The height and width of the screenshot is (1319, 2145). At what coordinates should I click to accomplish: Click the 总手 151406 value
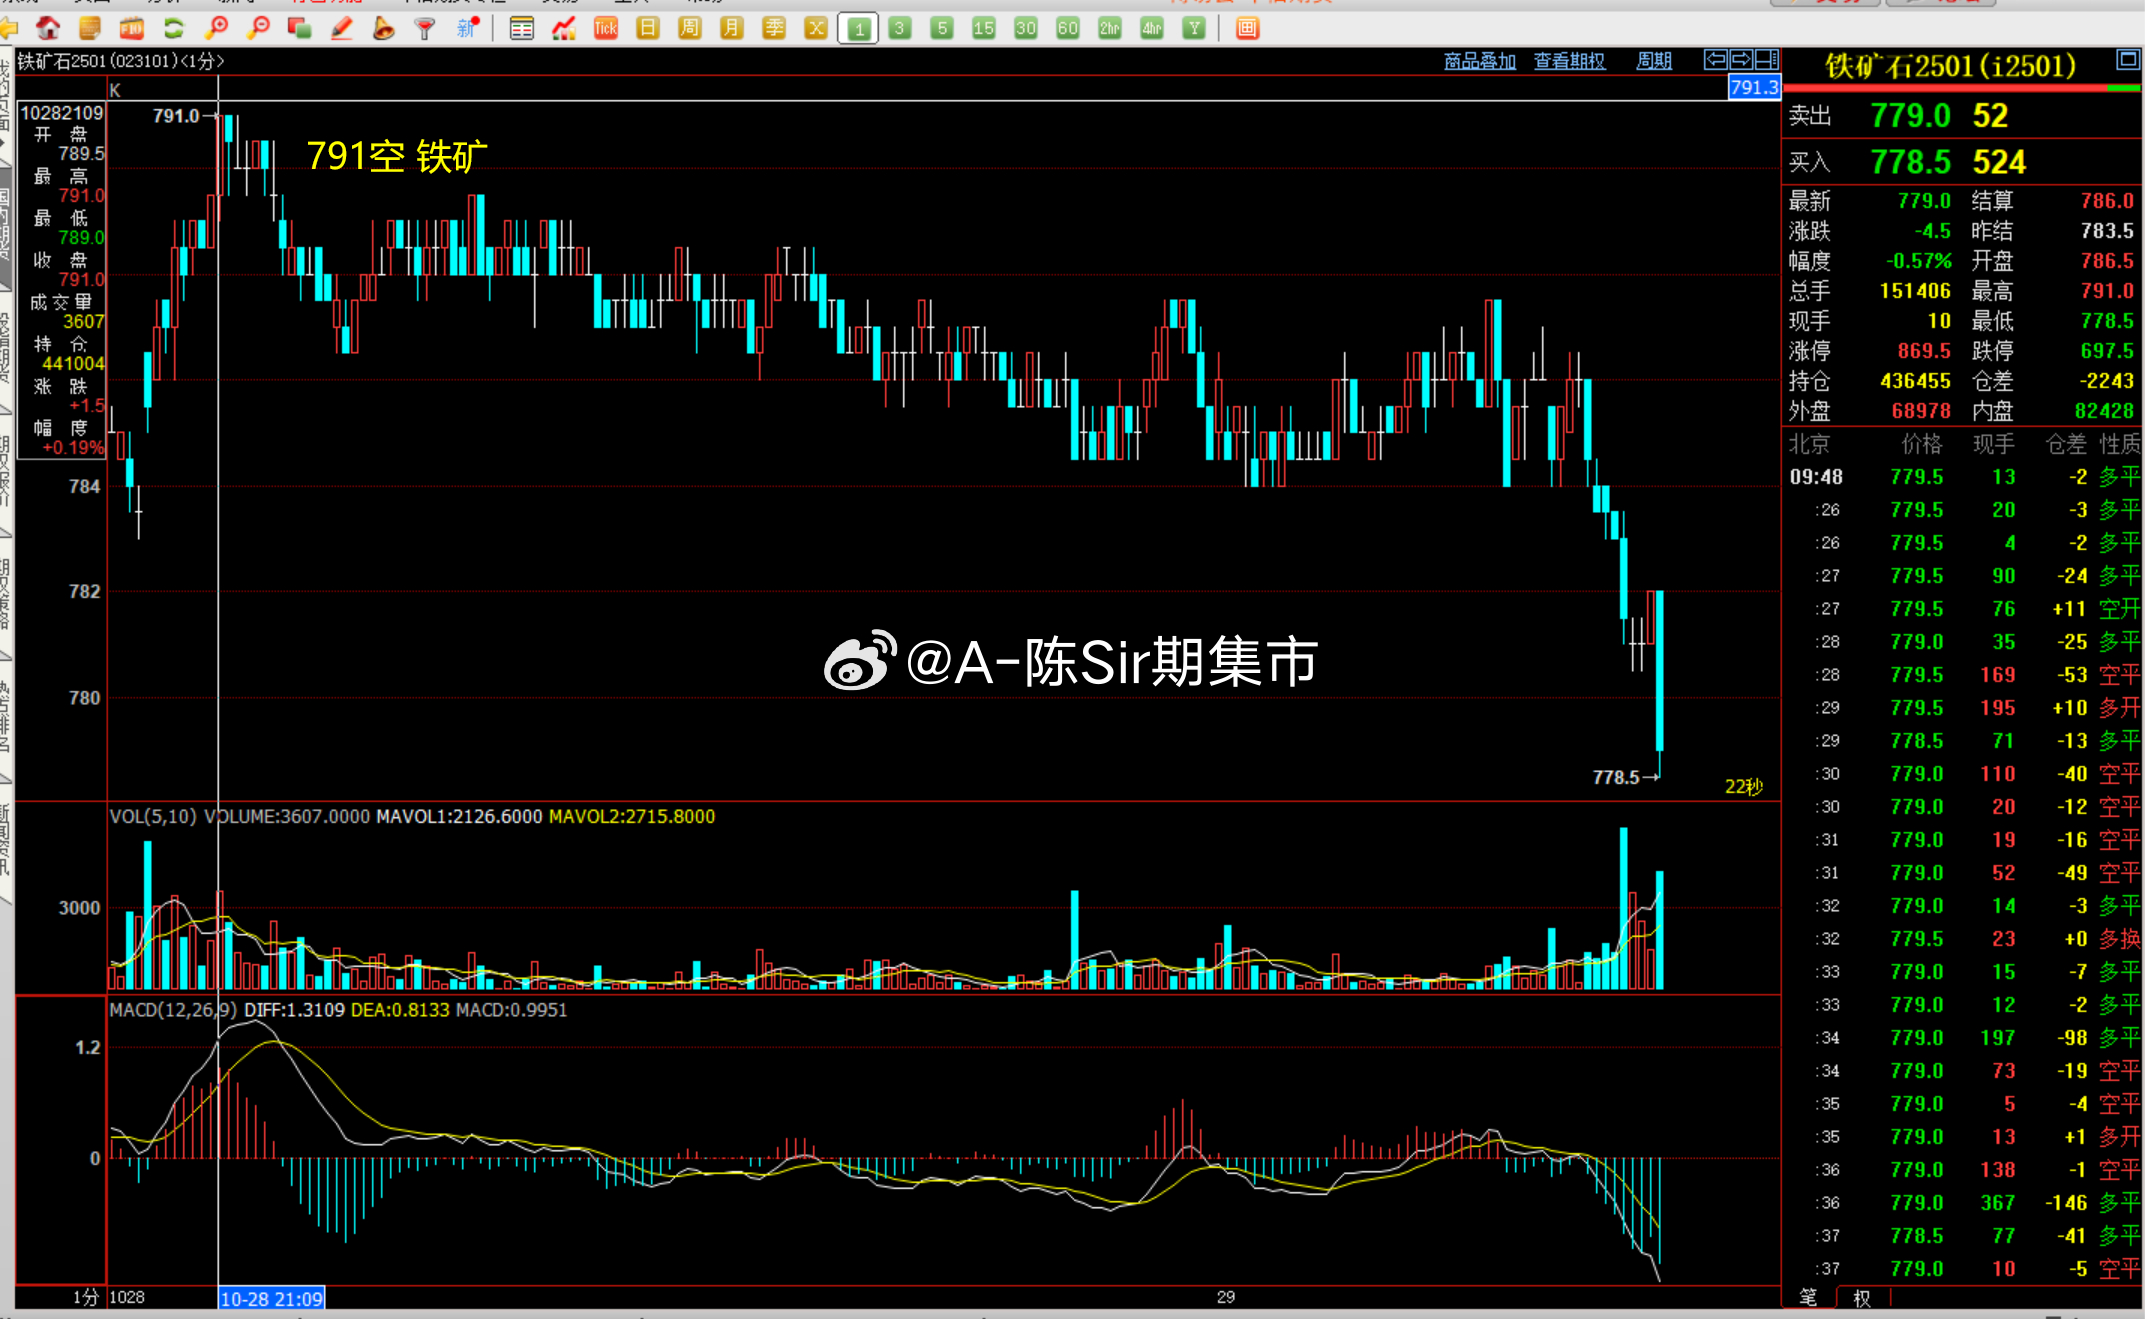click(1915, 291)
